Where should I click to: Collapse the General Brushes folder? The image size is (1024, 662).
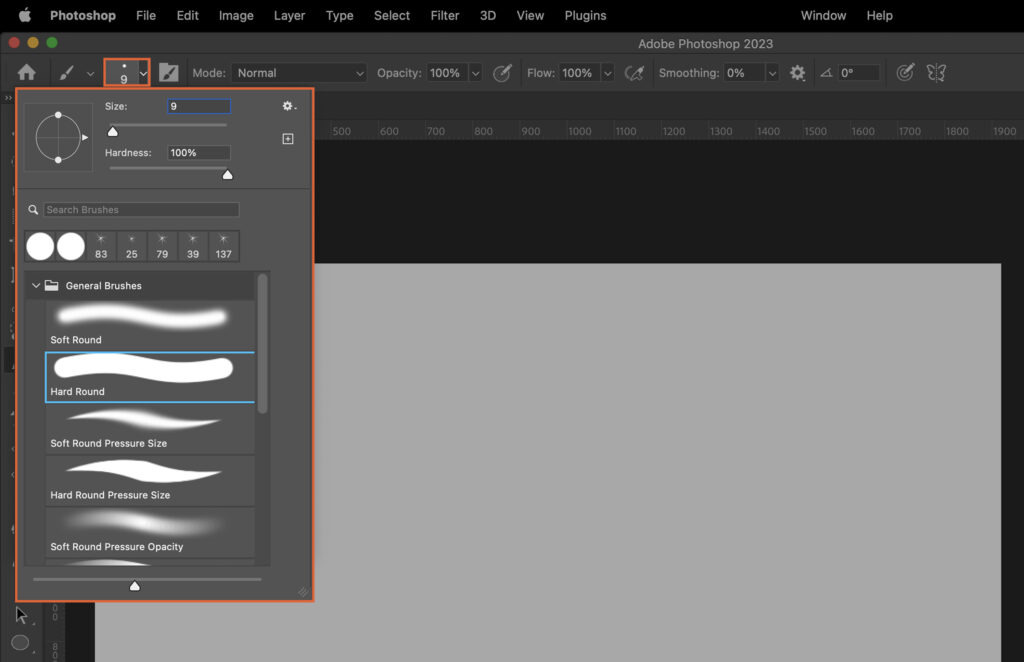(x=36, y=284)
